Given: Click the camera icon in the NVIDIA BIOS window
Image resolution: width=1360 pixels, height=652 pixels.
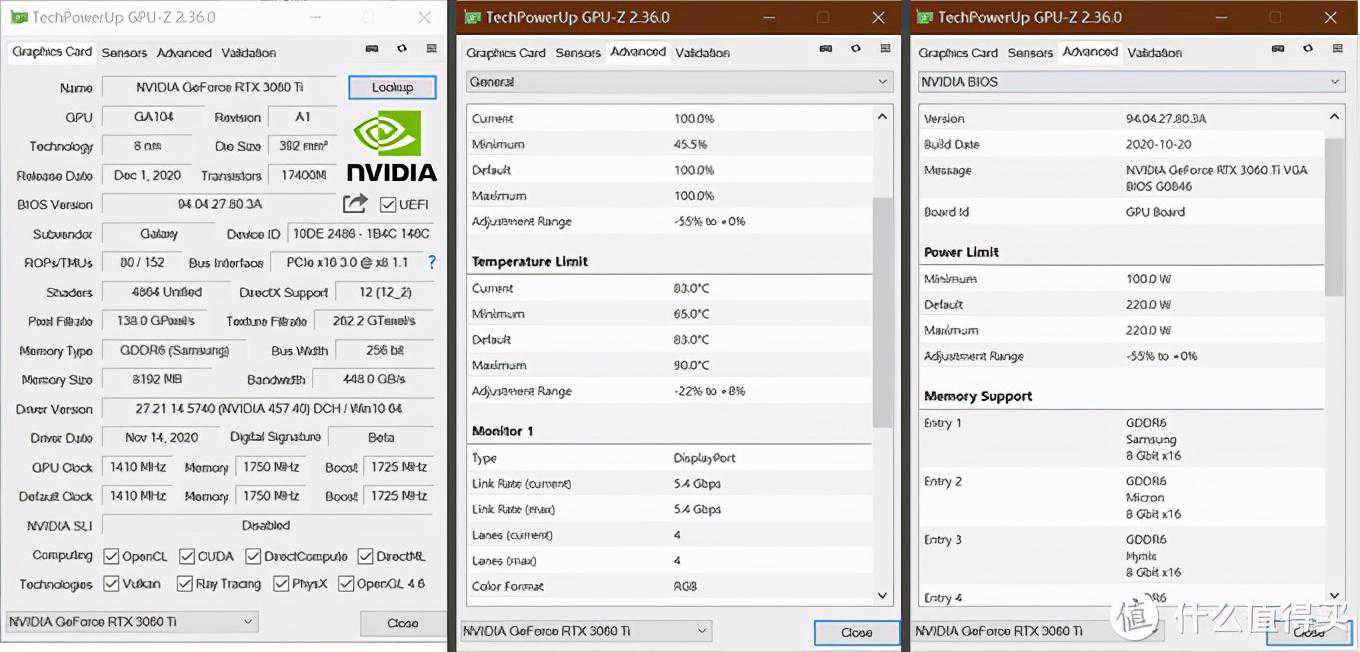Looking at the screenshot, I should pos(1278,48).
